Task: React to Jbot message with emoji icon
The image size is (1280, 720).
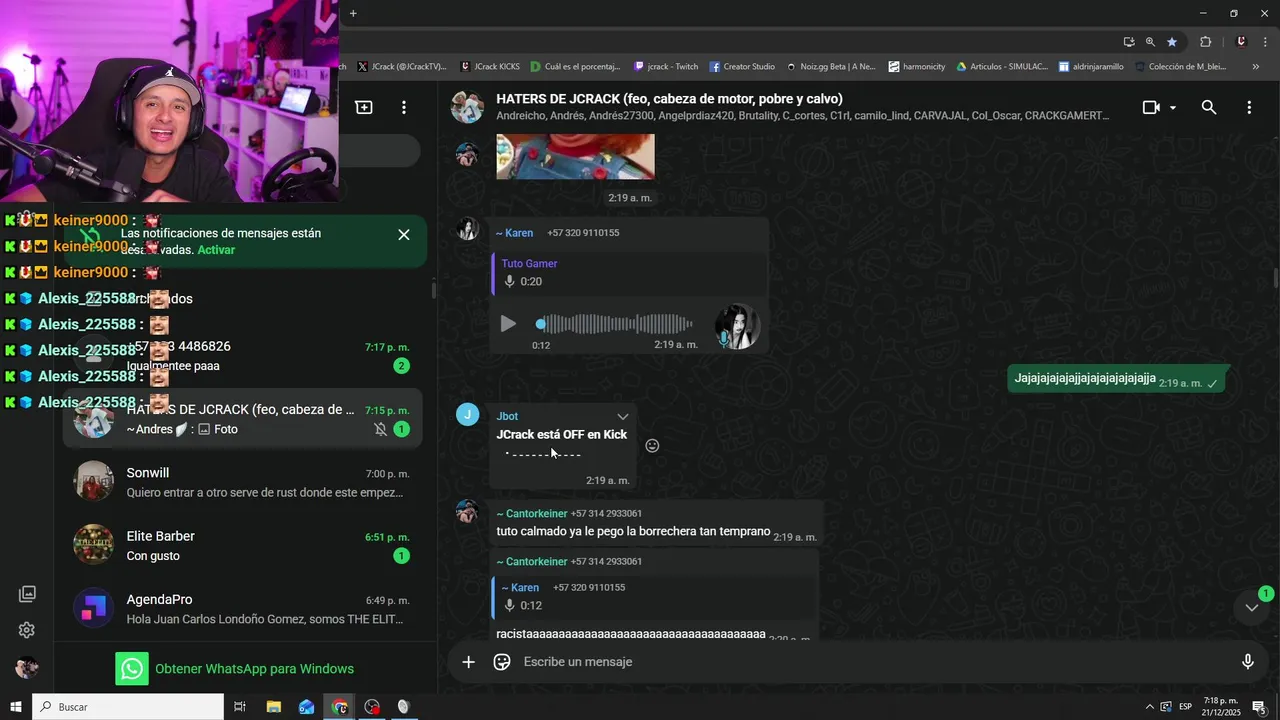Action: (x=652, y=446)
